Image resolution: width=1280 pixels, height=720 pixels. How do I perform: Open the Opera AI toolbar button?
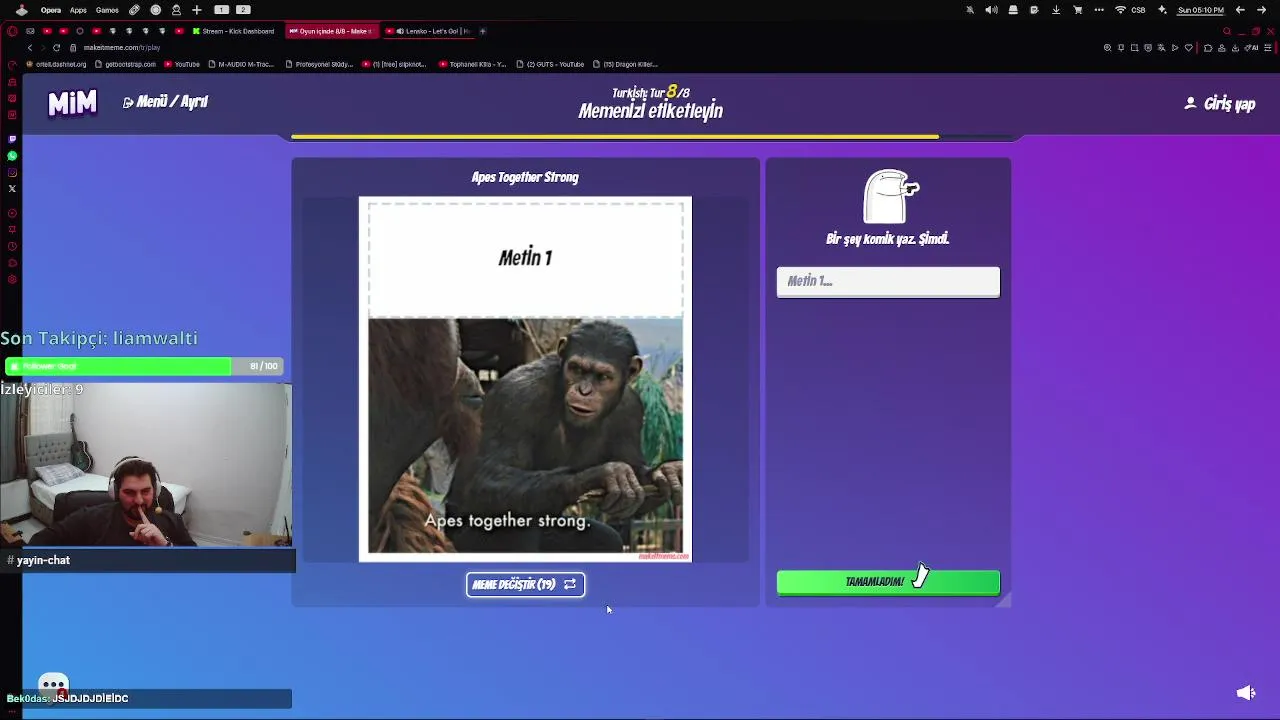[1252, 48]
